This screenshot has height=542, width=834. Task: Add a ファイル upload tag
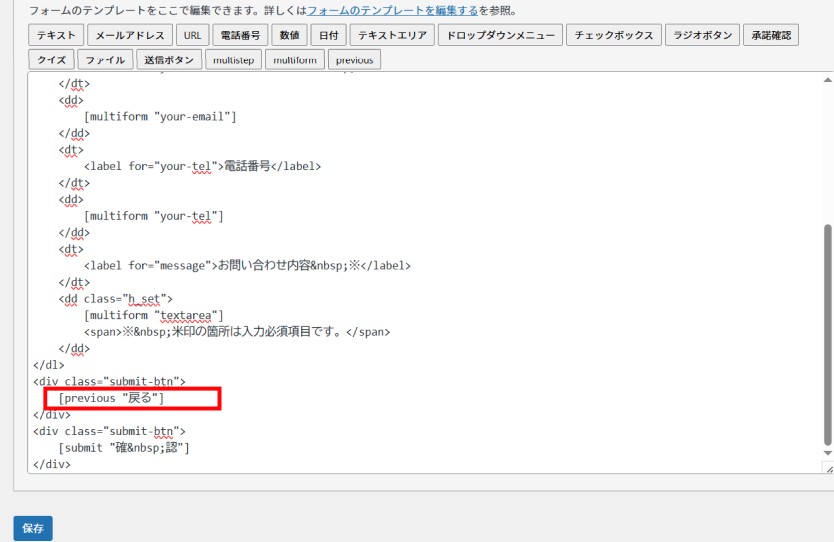point(106,60)
